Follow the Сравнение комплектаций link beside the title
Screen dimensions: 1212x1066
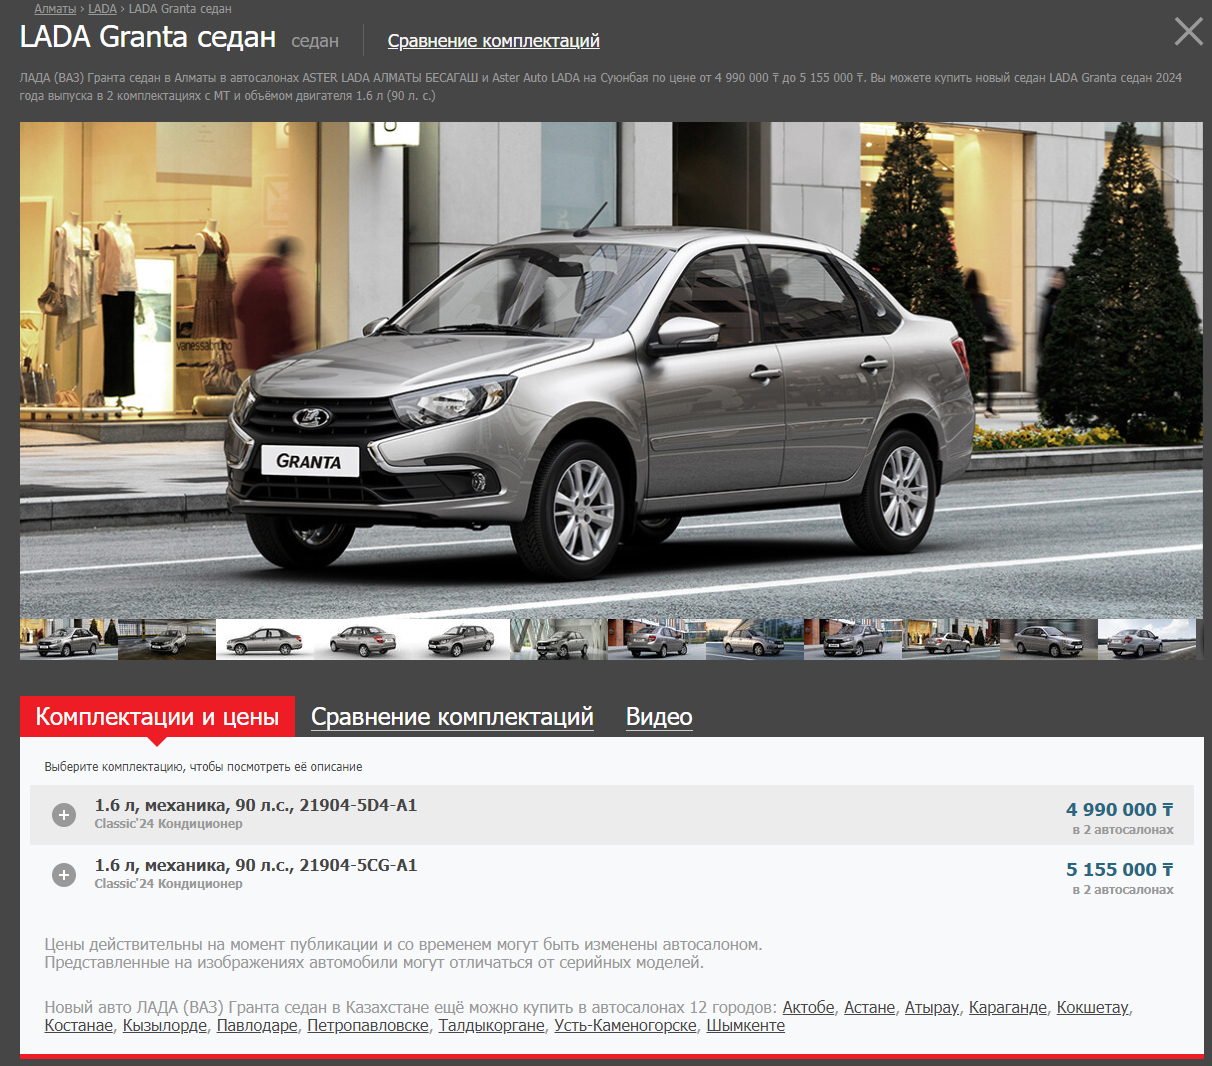tap(494, 41)
